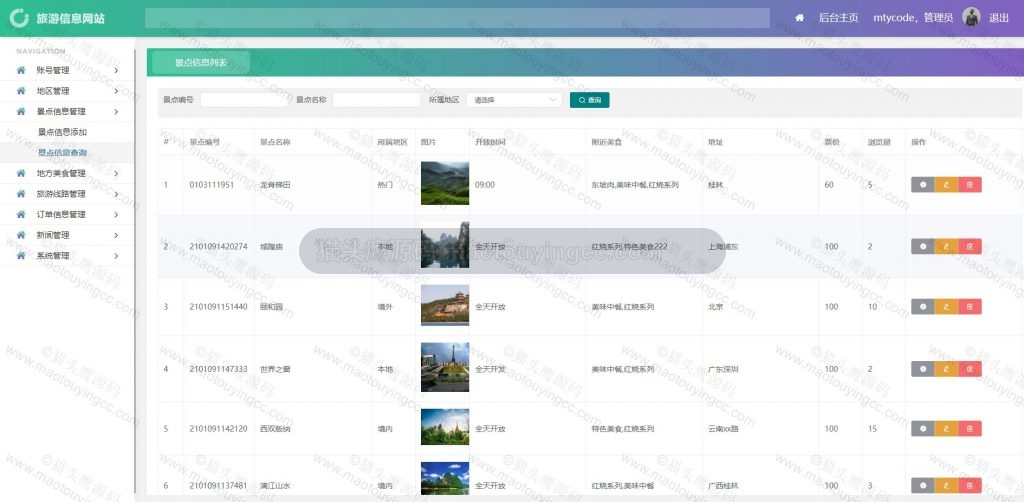
Task: Click the 浏览量 column header
Action: click(879, 142)
